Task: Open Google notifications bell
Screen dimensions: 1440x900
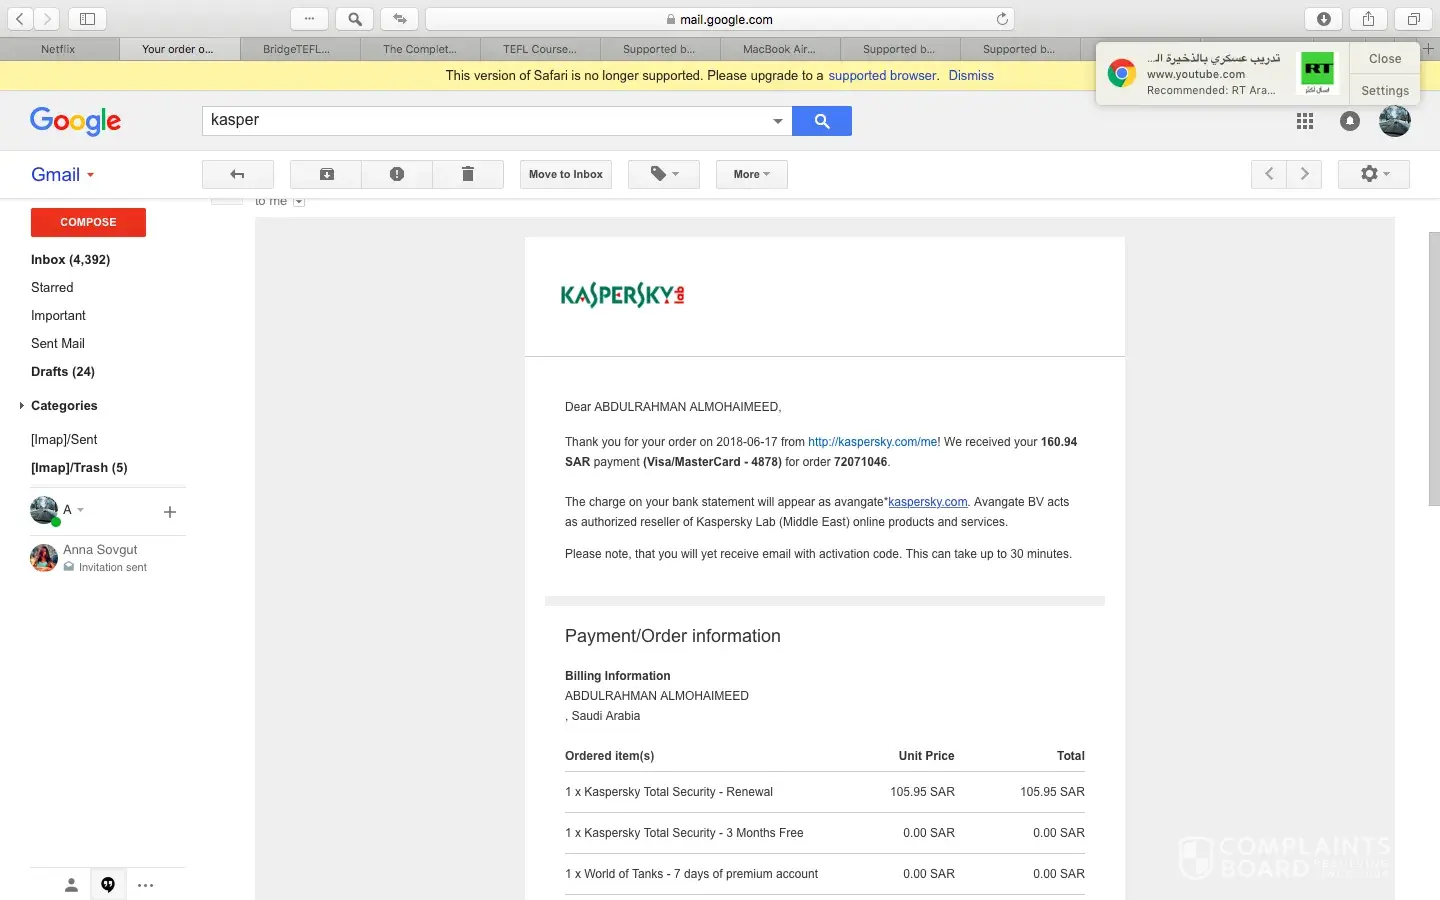Action: [x=1350, y=121]
